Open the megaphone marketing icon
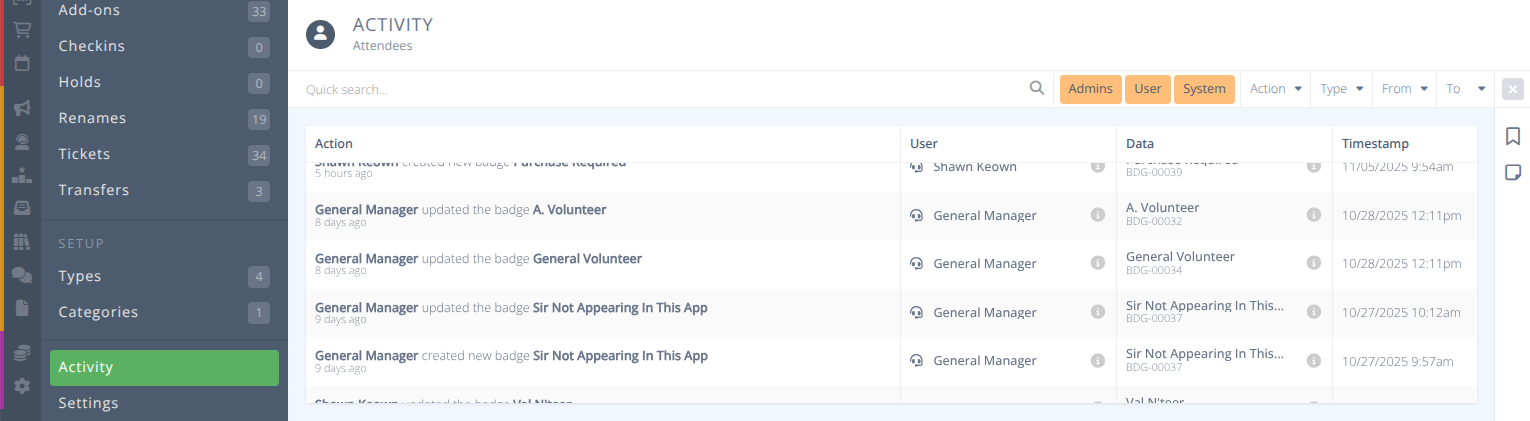 (21, 108)
